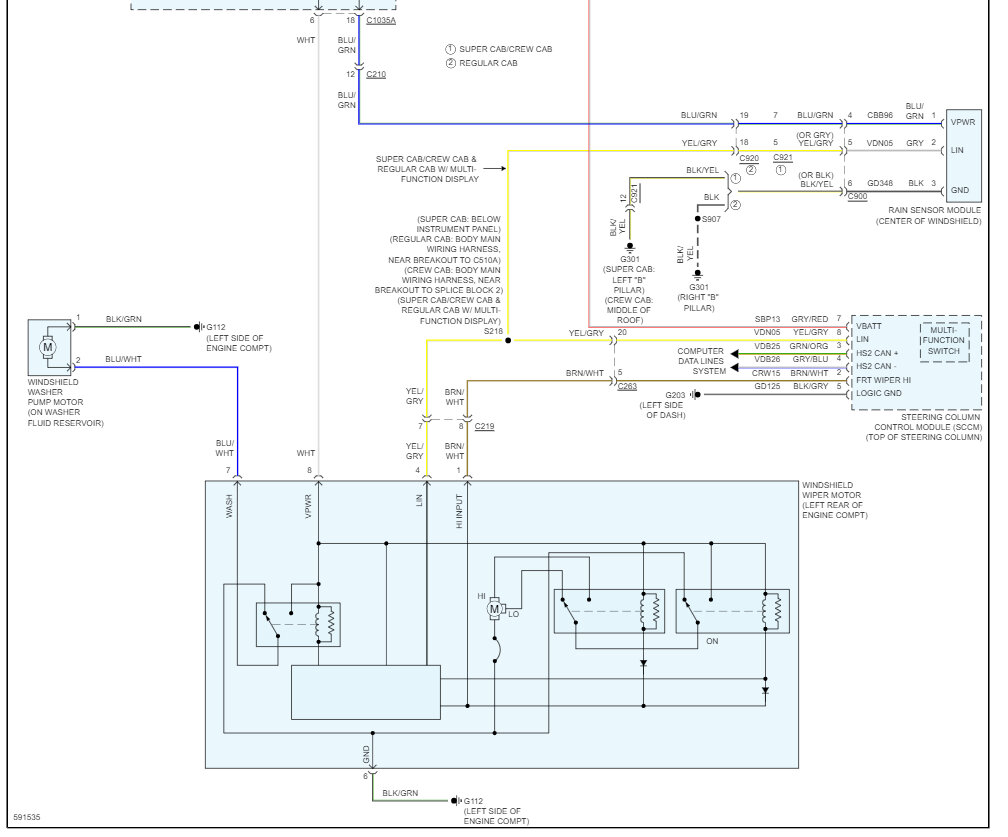The height and width of the screenshot is (837, 1008).
Task: Expand connector C210 information
Action: point(374,74)
